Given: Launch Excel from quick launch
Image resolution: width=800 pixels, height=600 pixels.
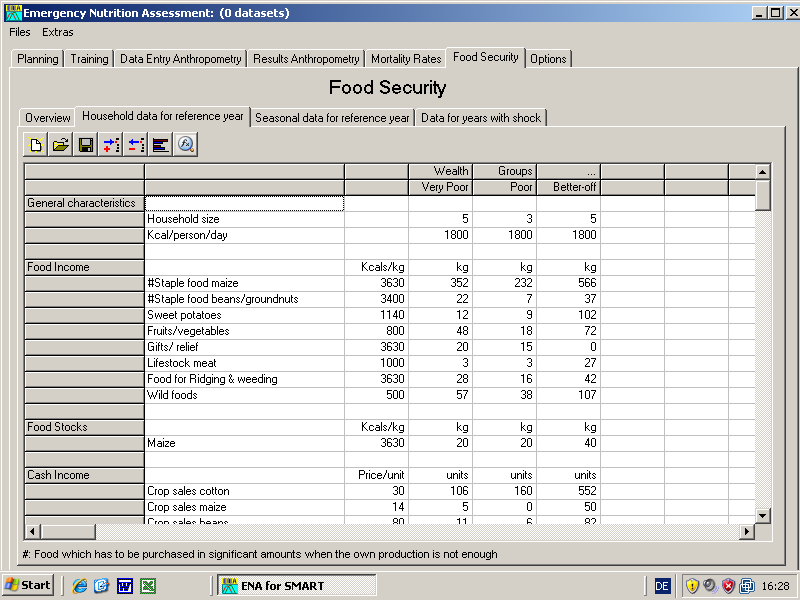Looking at the screenshot, I should pyautogui.click(x=148, y=586).
